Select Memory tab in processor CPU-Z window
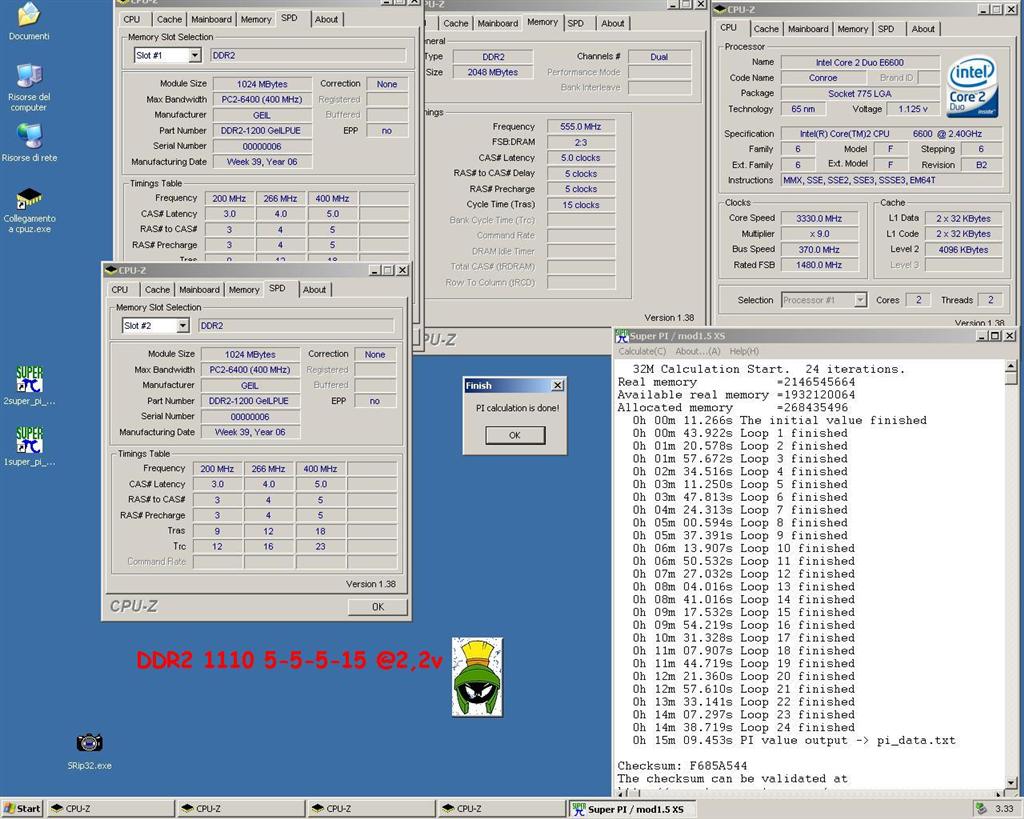Viewport: 1024px width, 819px height. (x=852, y=29)
